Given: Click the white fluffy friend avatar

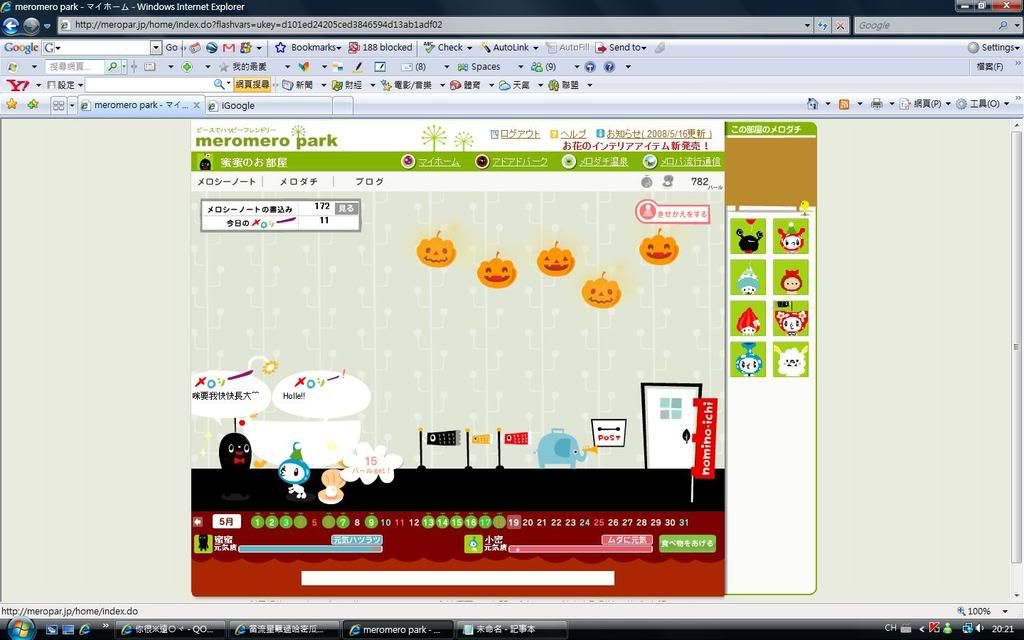Looking at the screenshot, I should (x=791, y=360).
